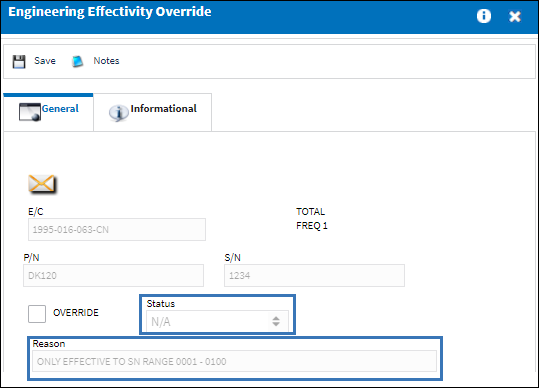Switch to the Informational tab label
This screenshot has width=539, height=388.
(x=164, y=109)
